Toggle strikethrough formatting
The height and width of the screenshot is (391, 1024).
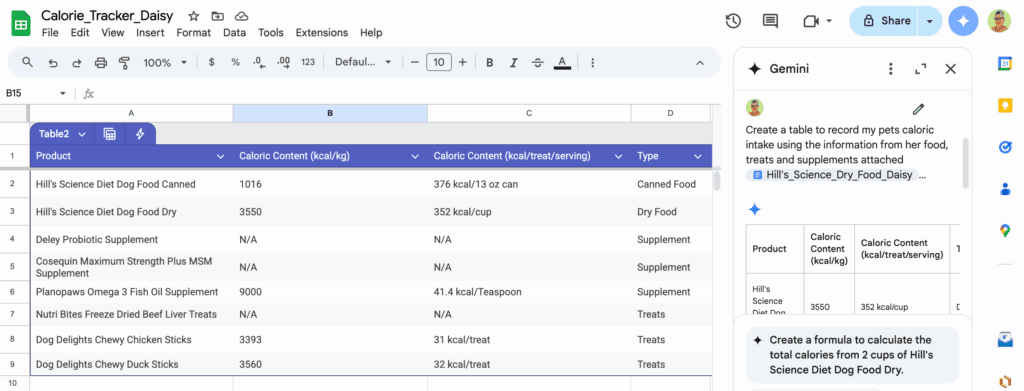point(537,63)
